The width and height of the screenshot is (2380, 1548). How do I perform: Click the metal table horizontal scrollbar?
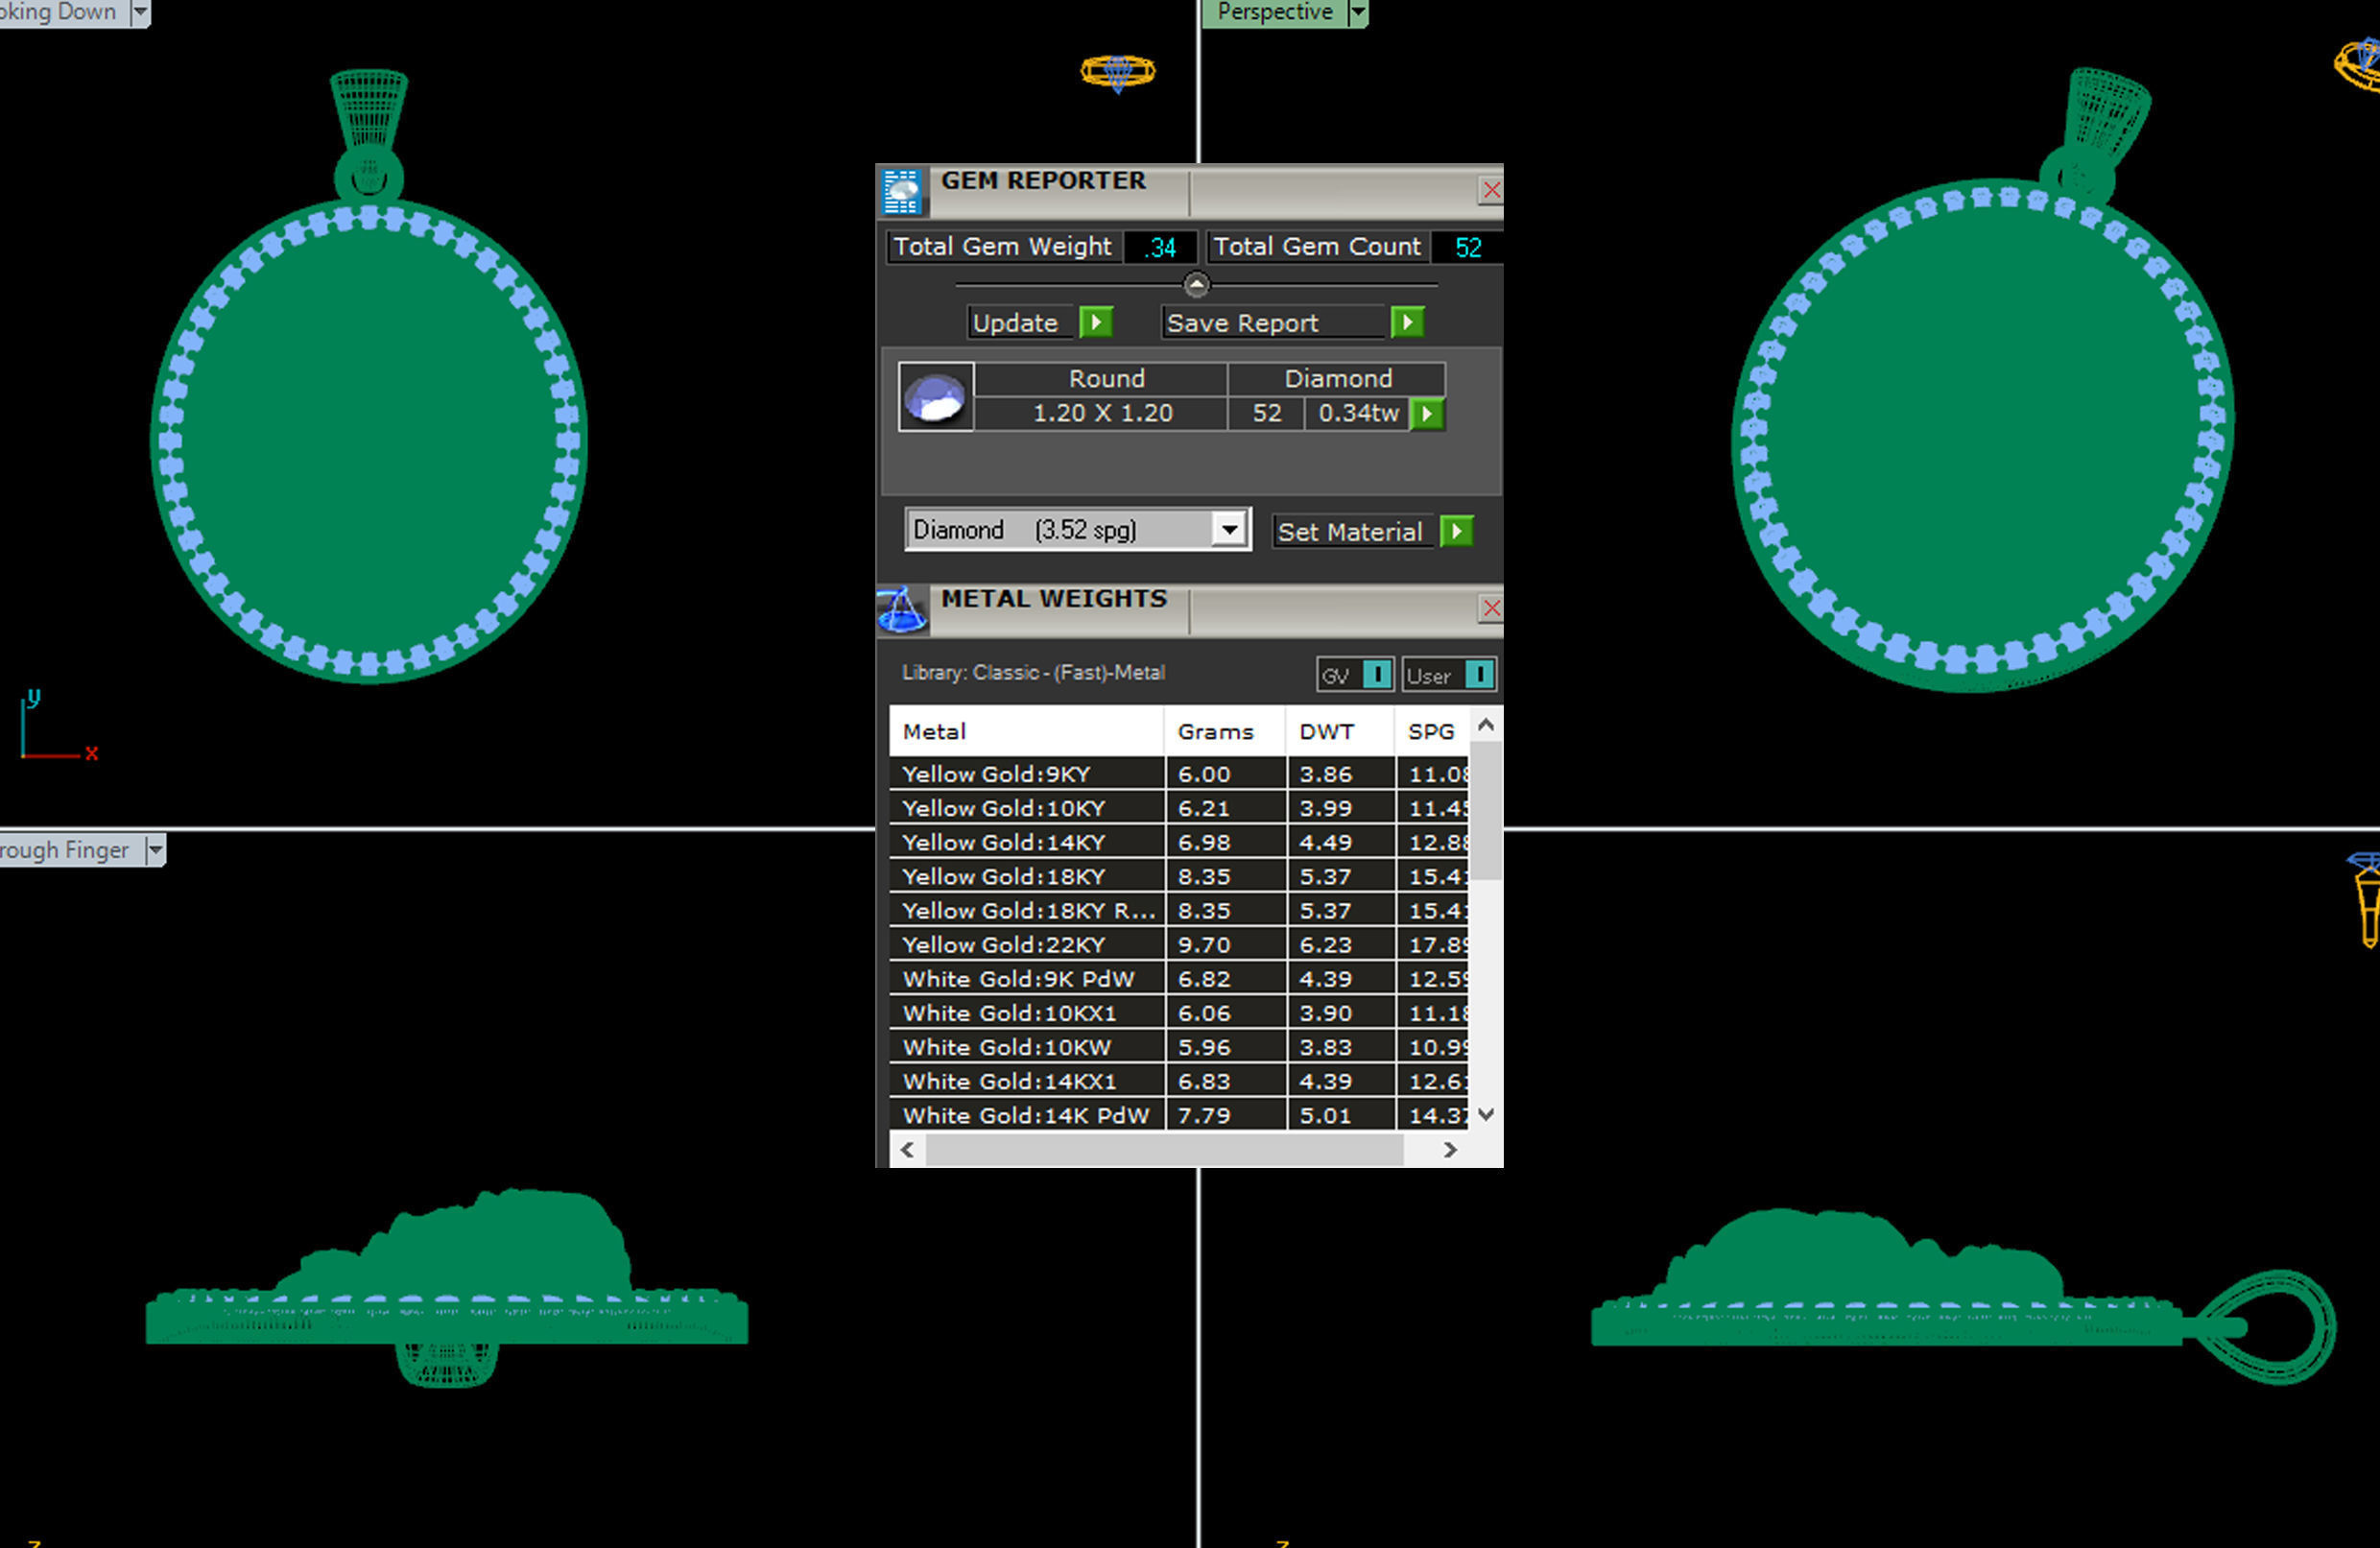1164,1151
